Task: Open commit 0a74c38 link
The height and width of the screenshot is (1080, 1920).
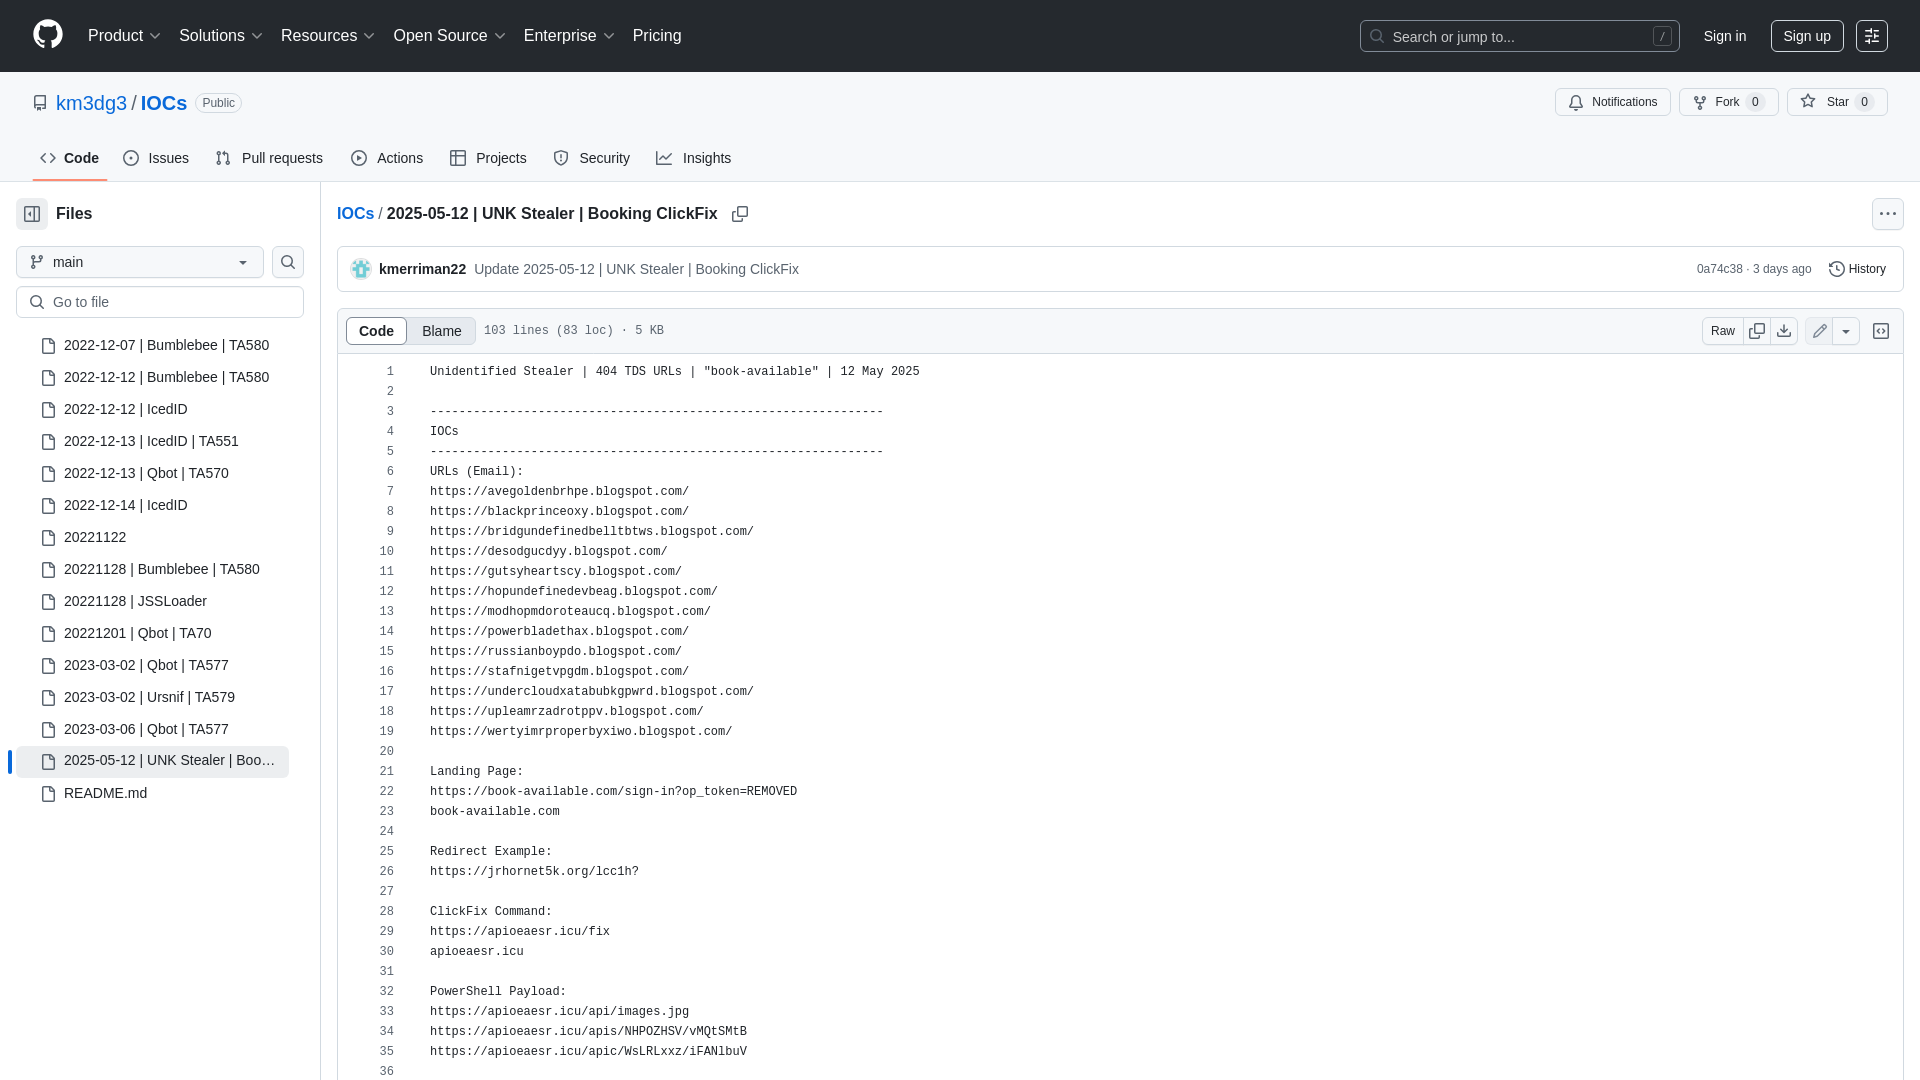Action: tap(1719, 269)
